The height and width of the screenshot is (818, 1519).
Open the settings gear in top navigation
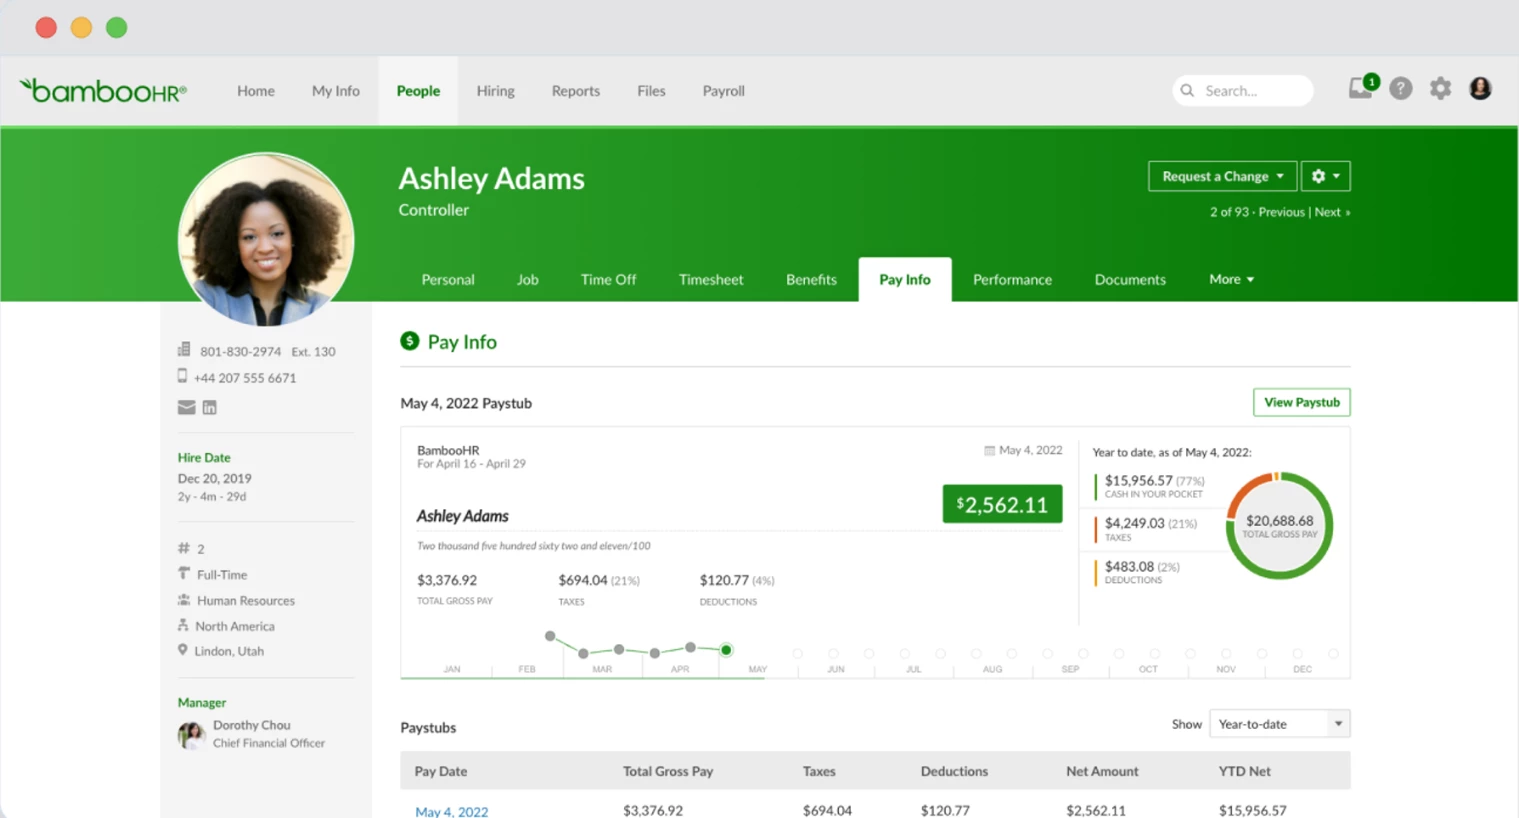click(x=1440, y=89)
